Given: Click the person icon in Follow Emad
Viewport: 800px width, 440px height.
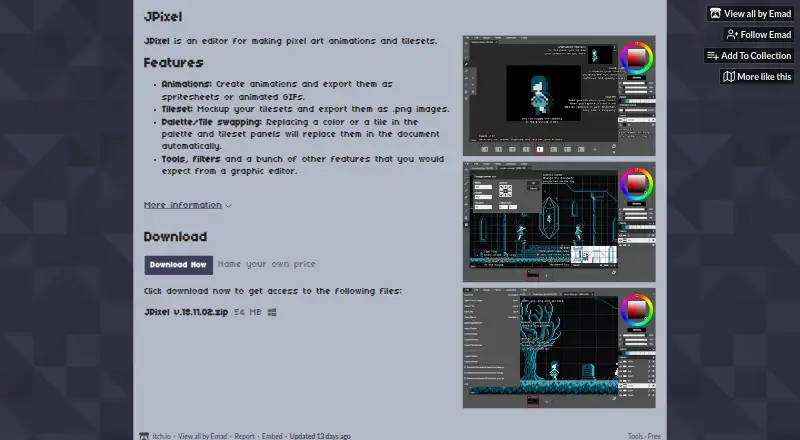Looking at the screenshot, I should [x=732, y=35].
